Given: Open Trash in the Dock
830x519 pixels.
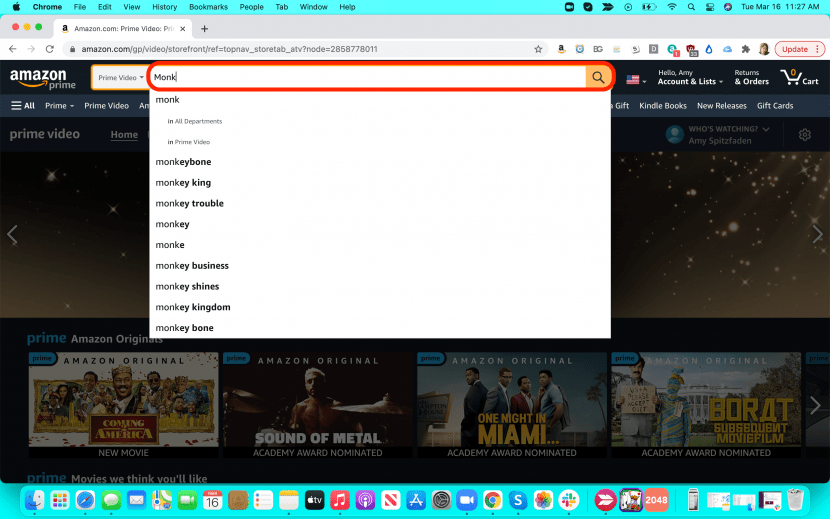Looking at the screenshot, I should (795, 500).
